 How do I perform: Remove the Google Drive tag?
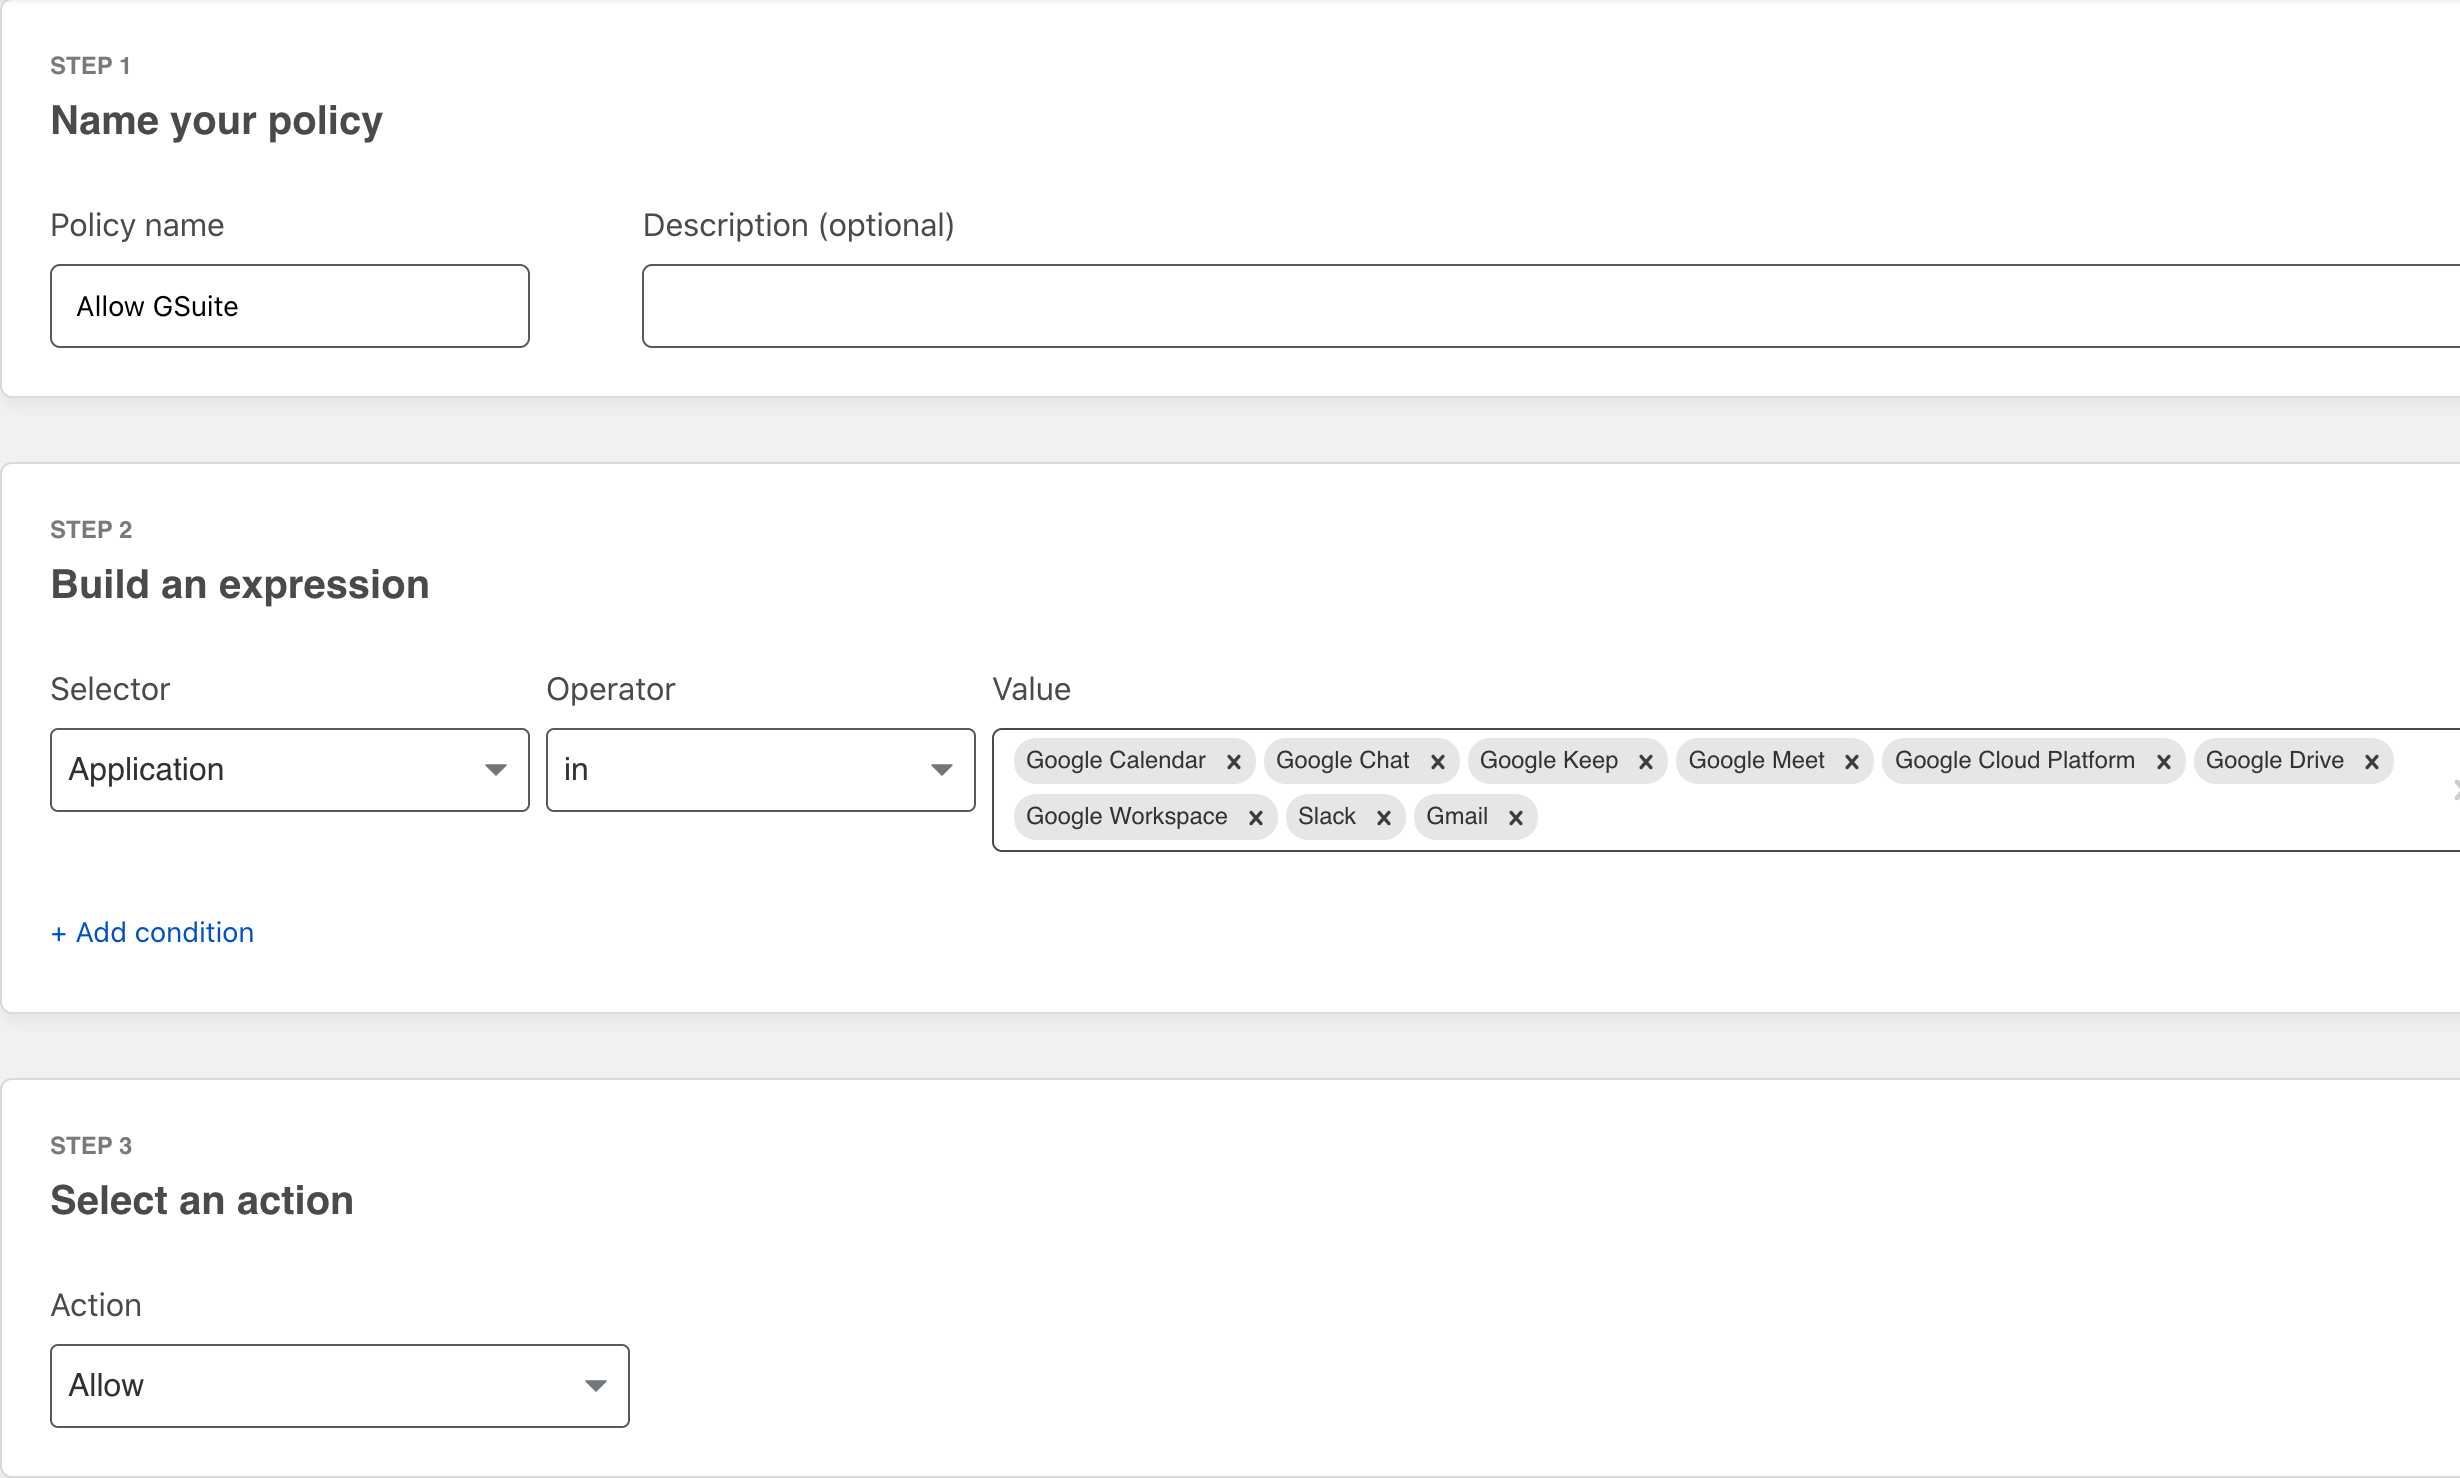(x=2371, y=762)
